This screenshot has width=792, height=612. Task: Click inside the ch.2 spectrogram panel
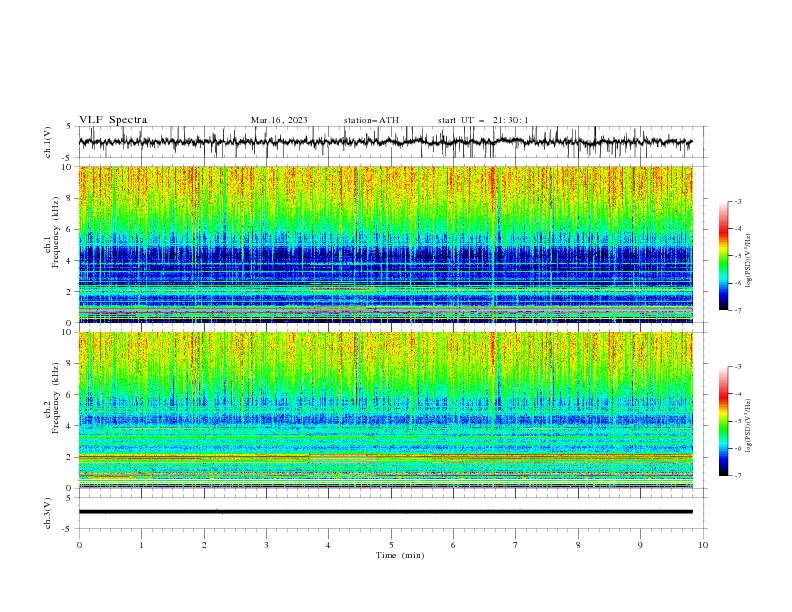(x=385, y=410)
